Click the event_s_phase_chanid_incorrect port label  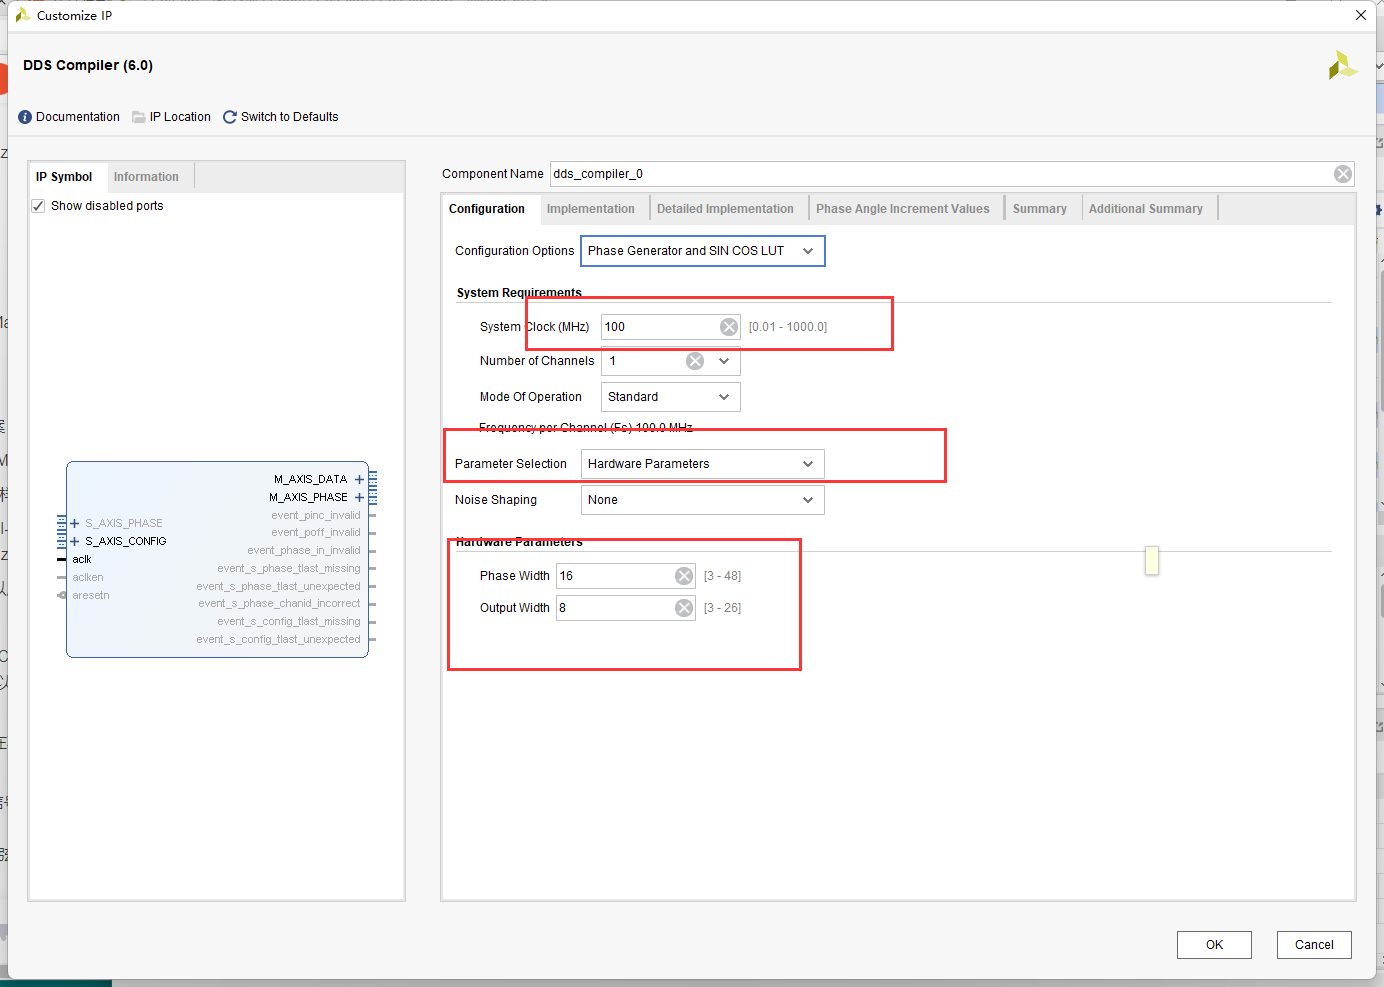coord(279,604)
